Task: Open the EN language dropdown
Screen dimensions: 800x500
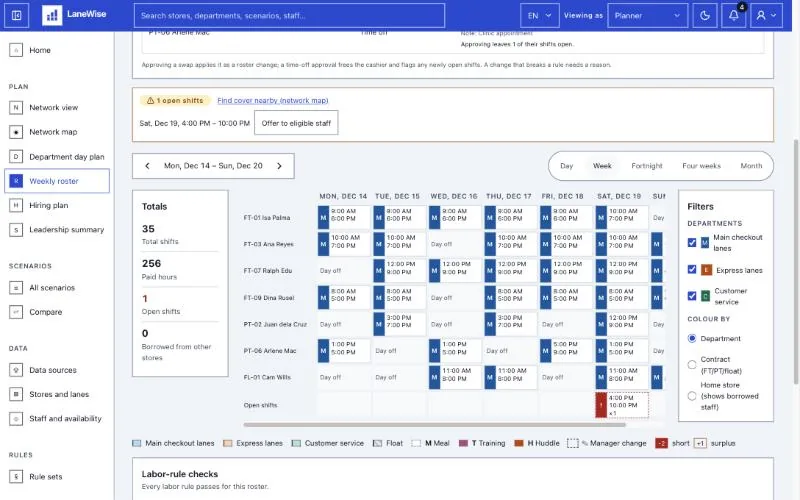Action: tap(539, 15)
